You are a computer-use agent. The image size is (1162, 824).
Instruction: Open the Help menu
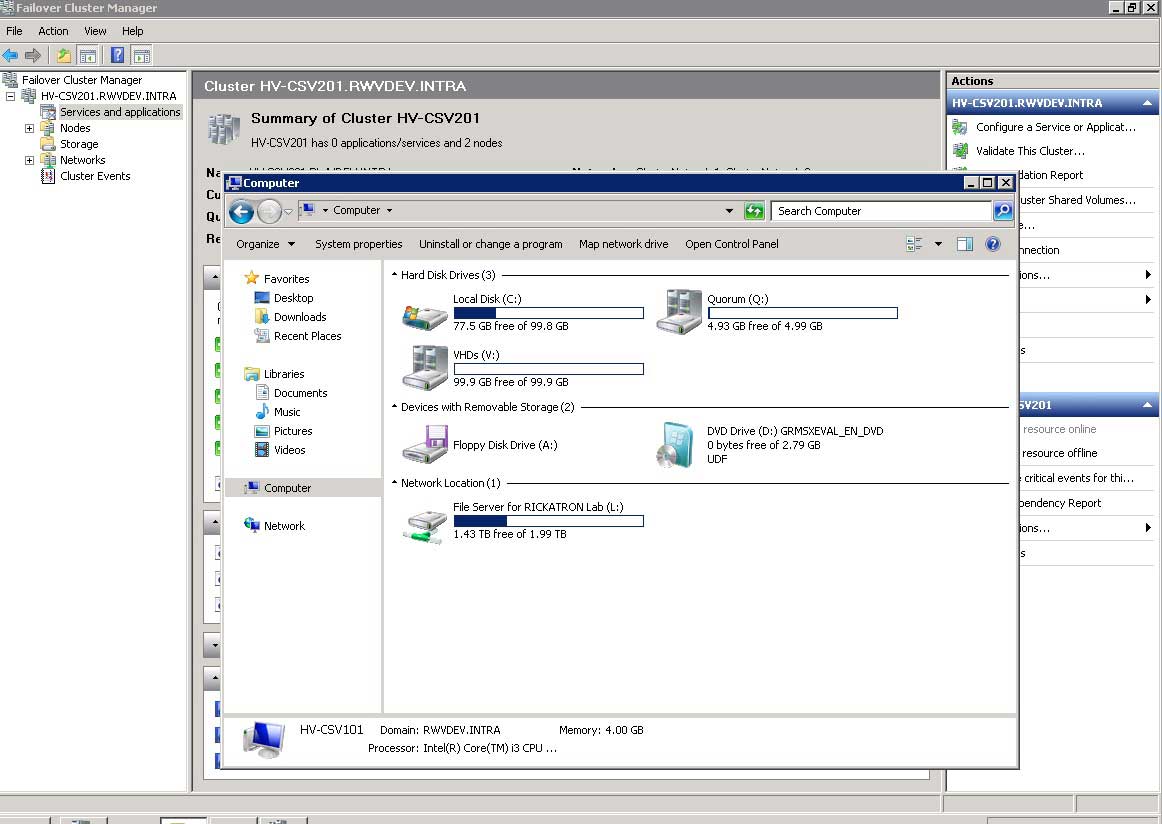(x=133, y=31)
